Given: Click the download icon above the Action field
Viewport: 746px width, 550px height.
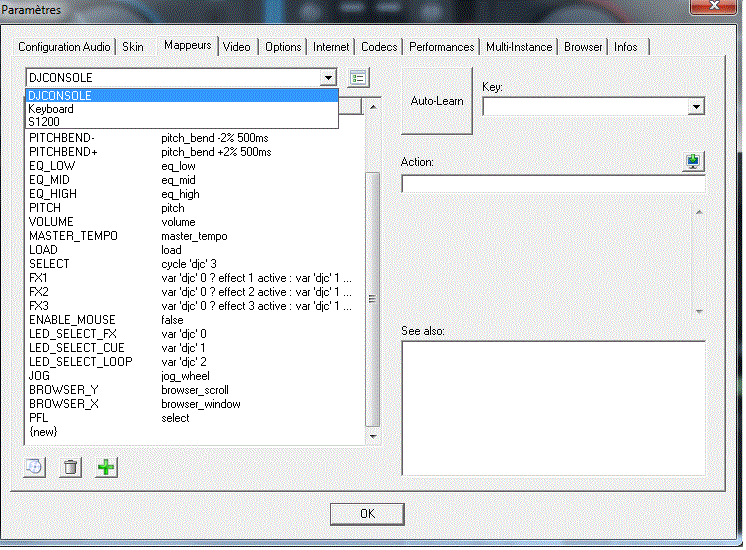Looking at the screenshot, I should pos(695,161).
